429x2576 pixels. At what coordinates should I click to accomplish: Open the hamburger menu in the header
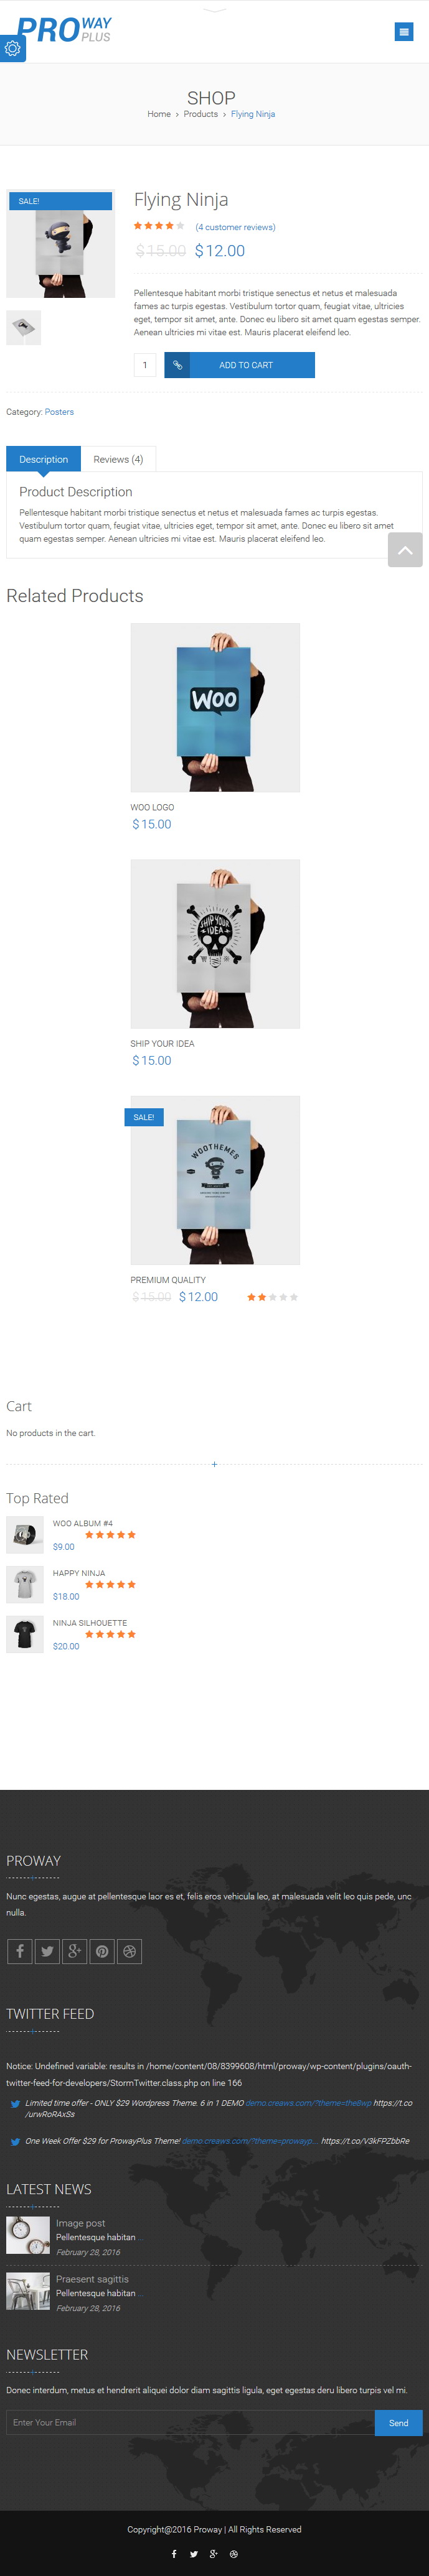(404, 32)
